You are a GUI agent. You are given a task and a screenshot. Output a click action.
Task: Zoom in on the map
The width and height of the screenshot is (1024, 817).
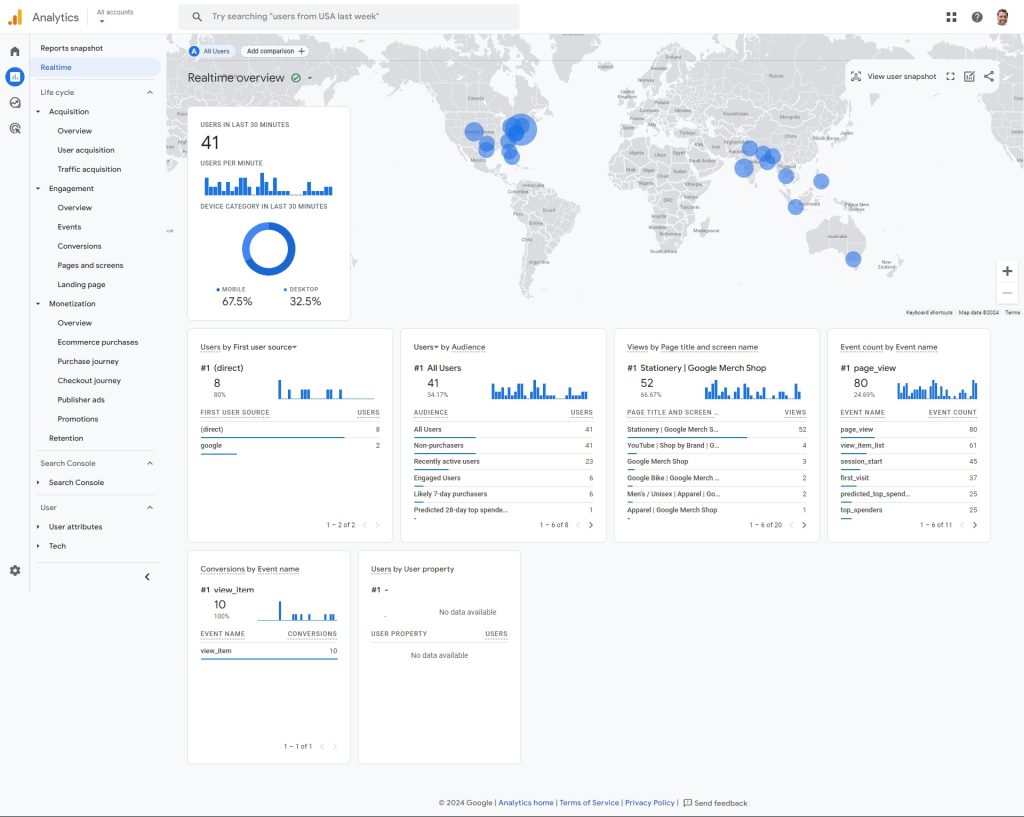[1007, 271]
